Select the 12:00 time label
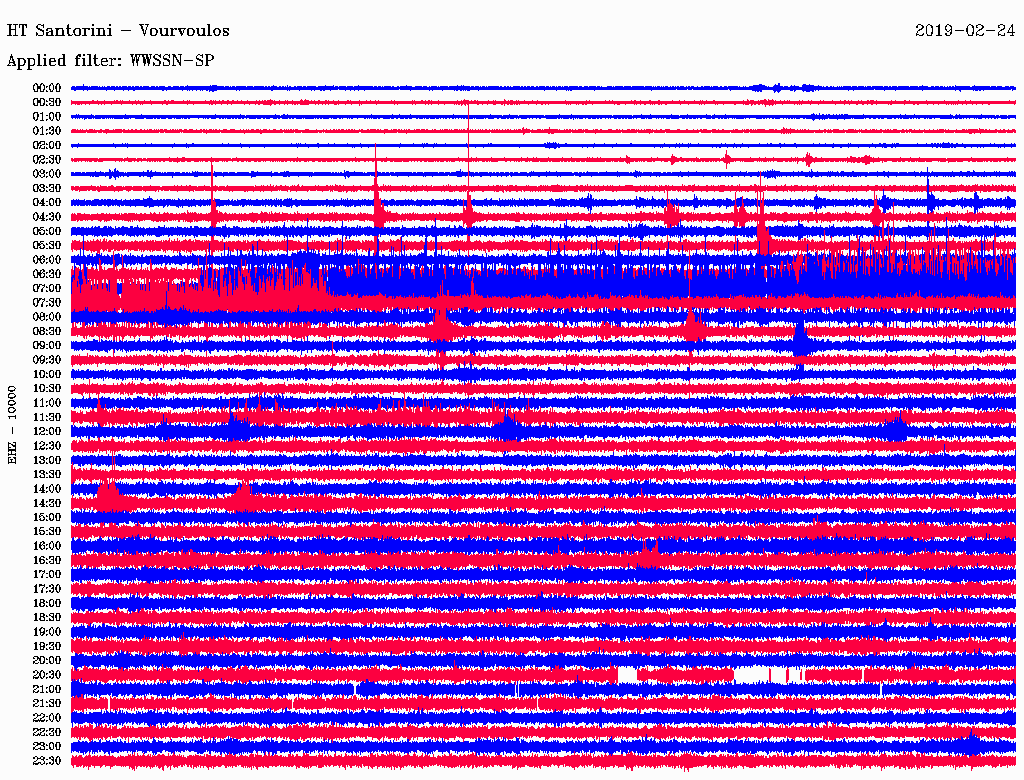This screenshot has width=1024, height=780. coord(46,432)
